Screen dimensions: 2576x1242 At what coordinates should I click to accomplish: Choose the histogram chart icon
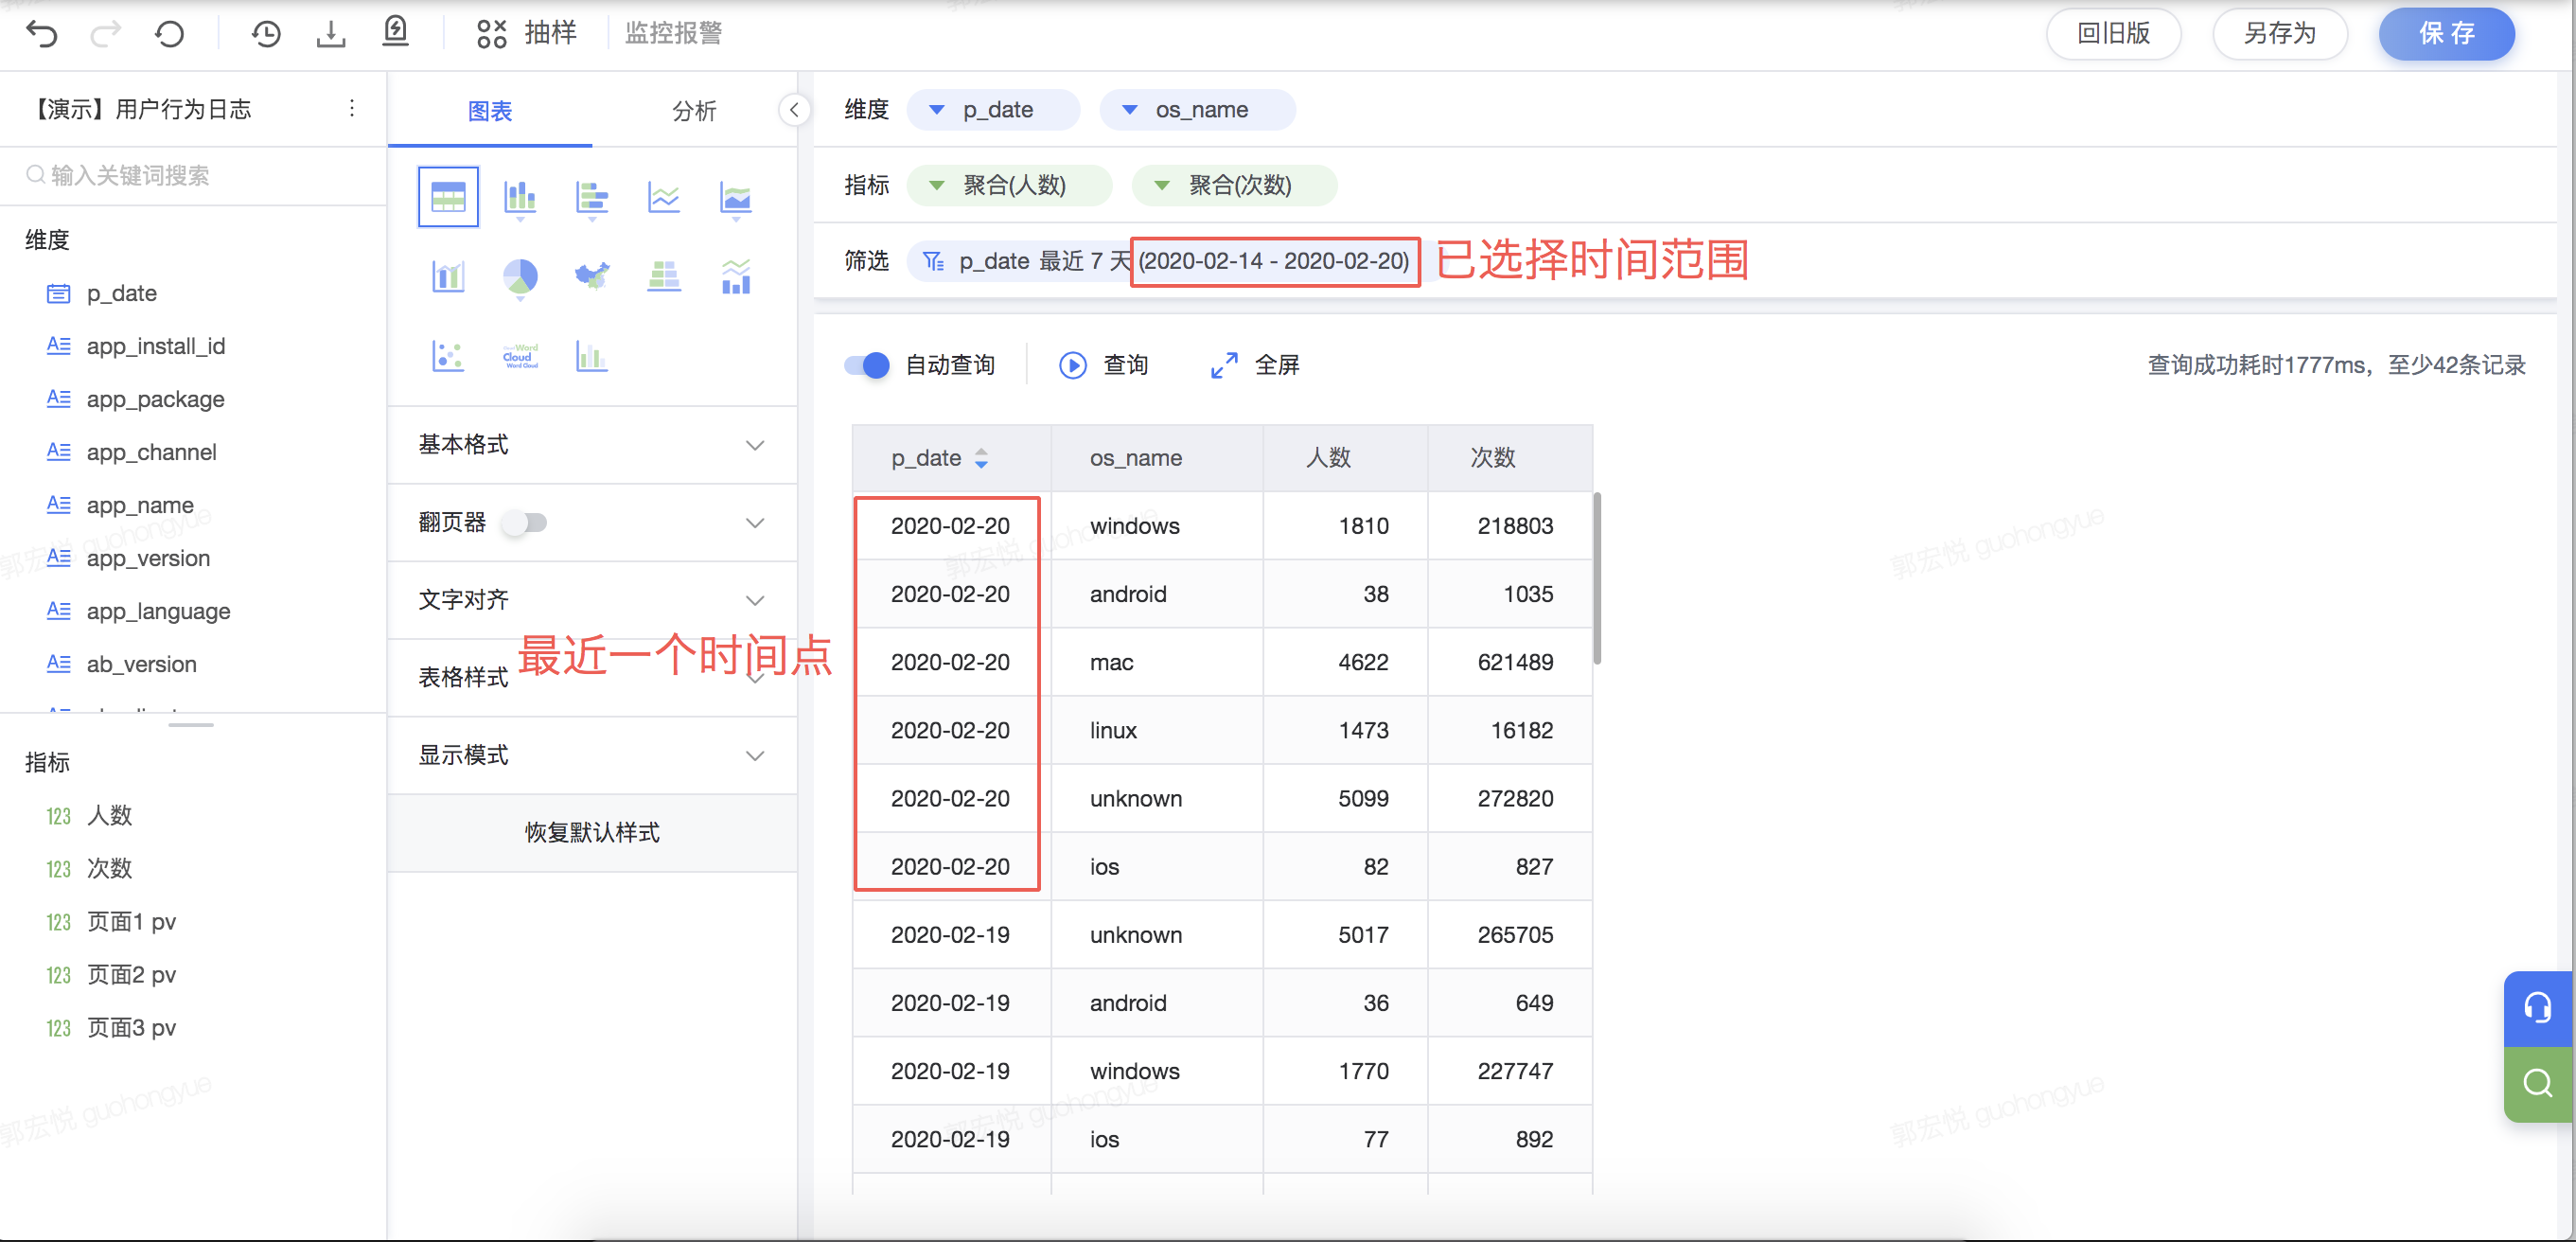[x=592, y=356]
